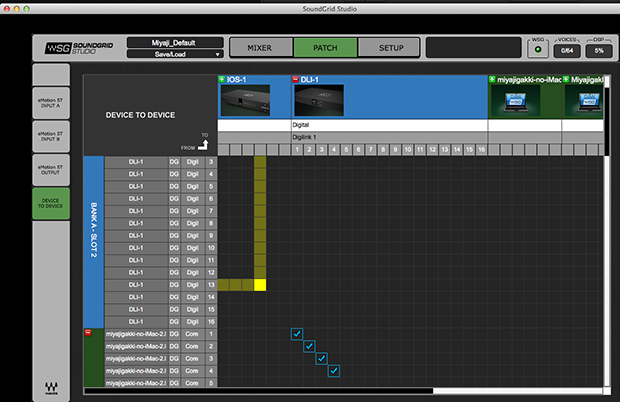
Task: Click the IOS-1 device thumbnail image
Action: 246,100
